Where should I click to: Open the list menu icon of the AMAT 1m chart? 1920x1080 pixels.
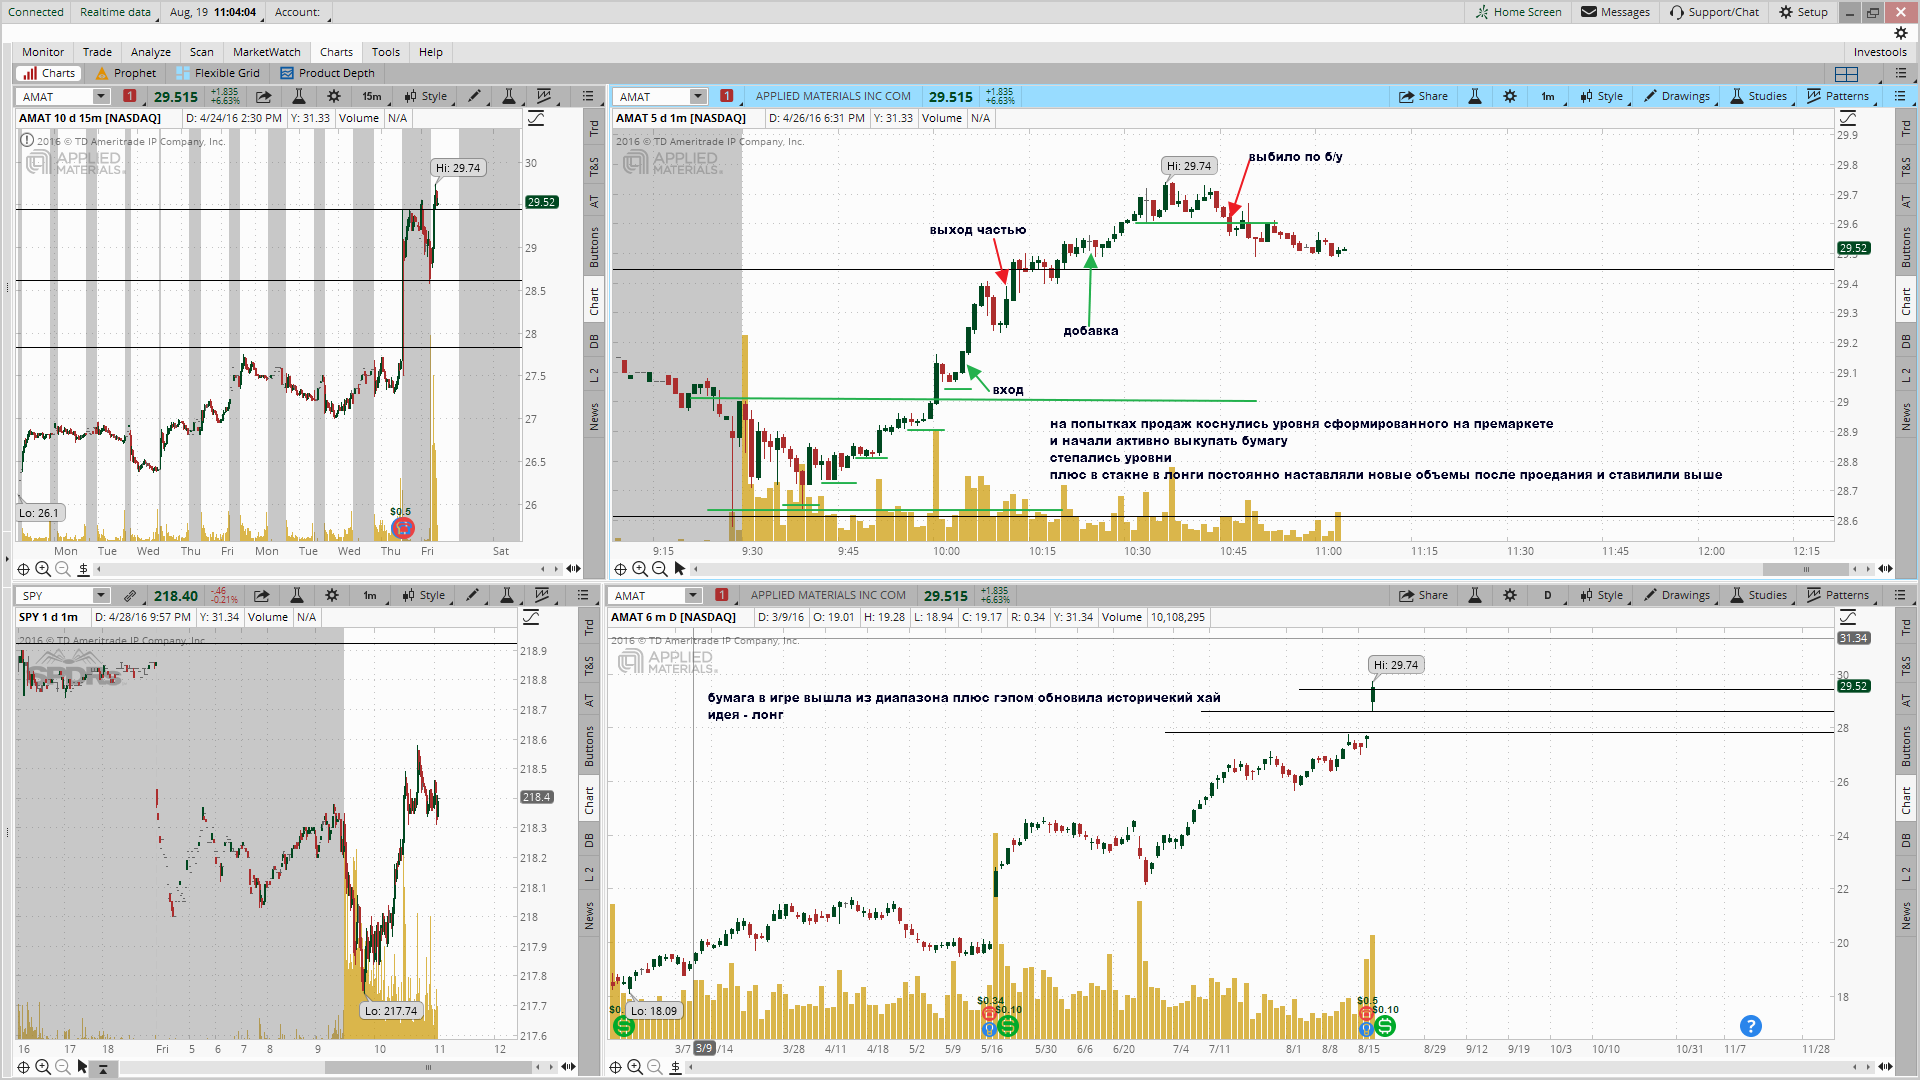1900,96
